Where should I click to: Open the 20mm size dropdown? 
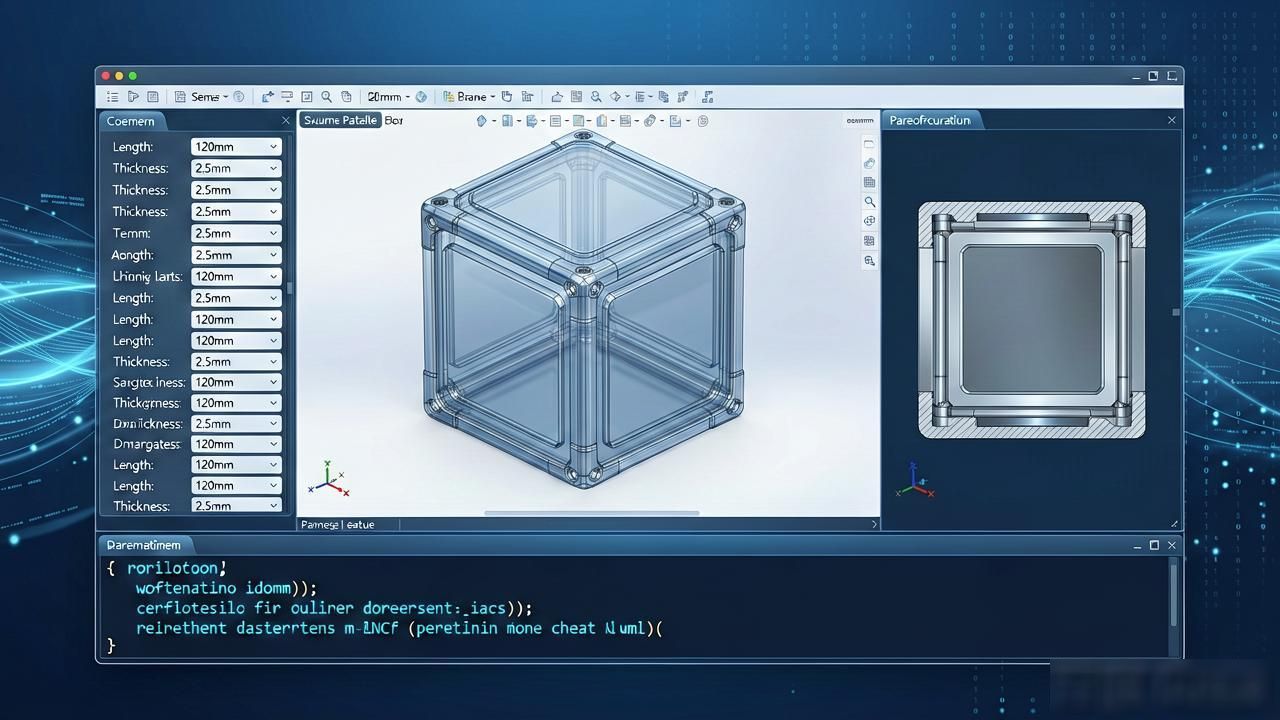pos(389,97)
